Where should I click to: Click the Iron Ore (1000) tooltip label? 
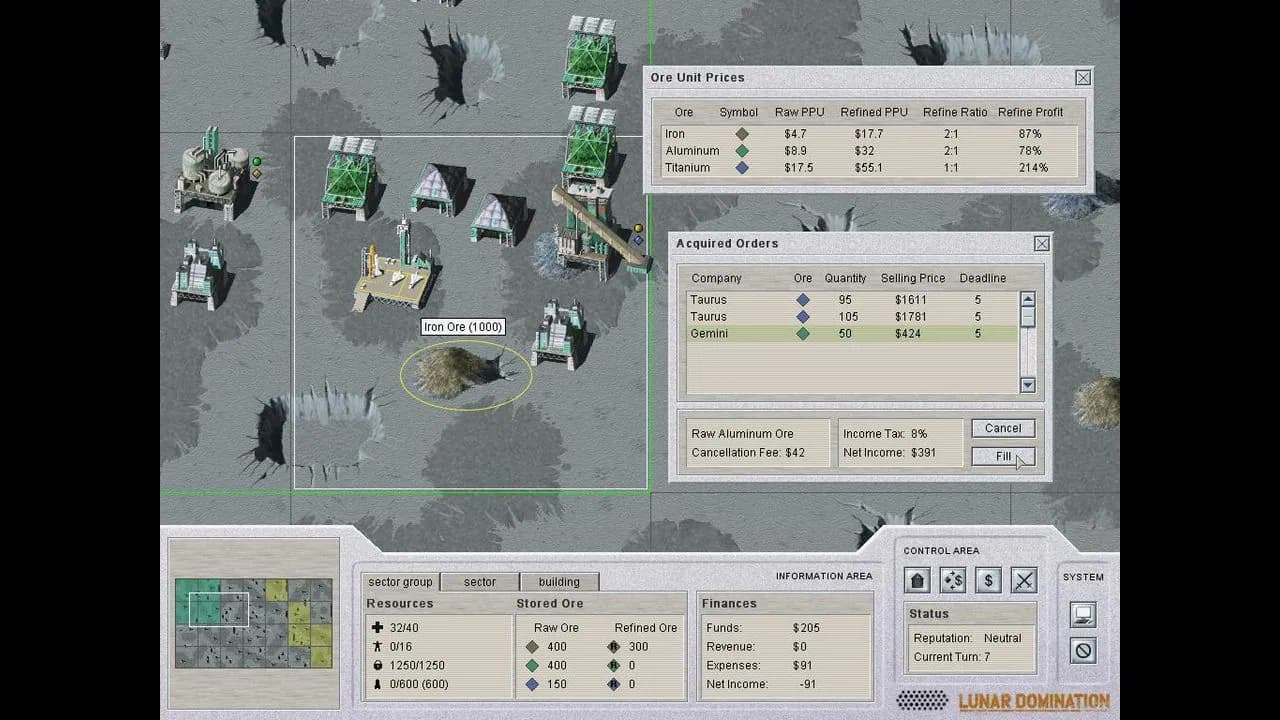tap(463, 327)
